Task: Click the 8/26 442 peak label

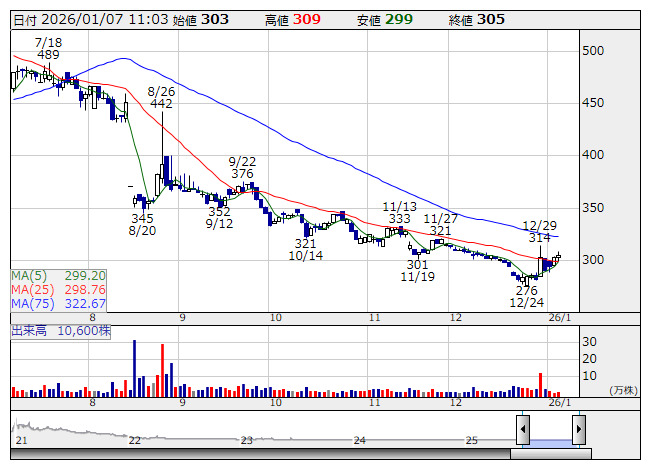Action: click(162, 97)
